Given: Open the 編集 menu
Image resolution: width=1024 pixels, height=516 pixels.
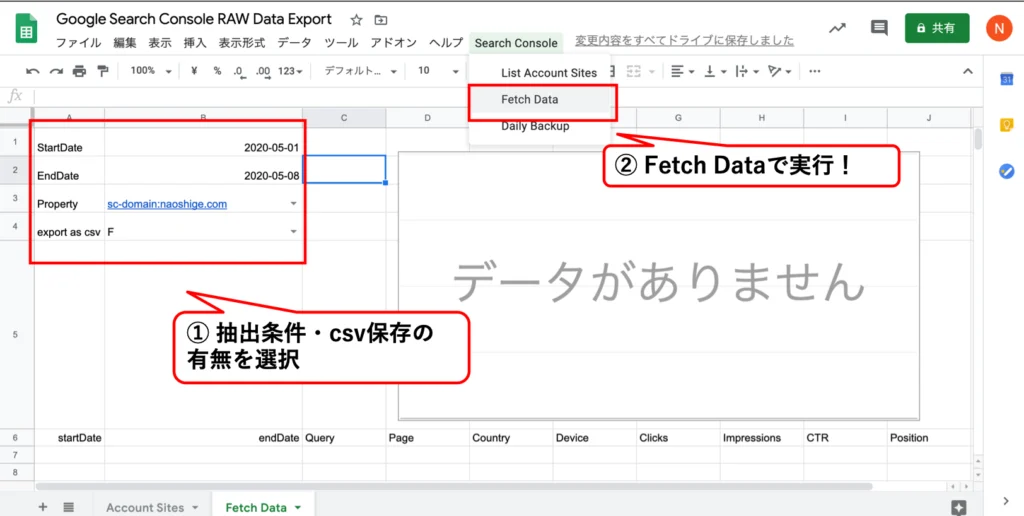Looking at the screenshot, I should [x=125, y=42].
